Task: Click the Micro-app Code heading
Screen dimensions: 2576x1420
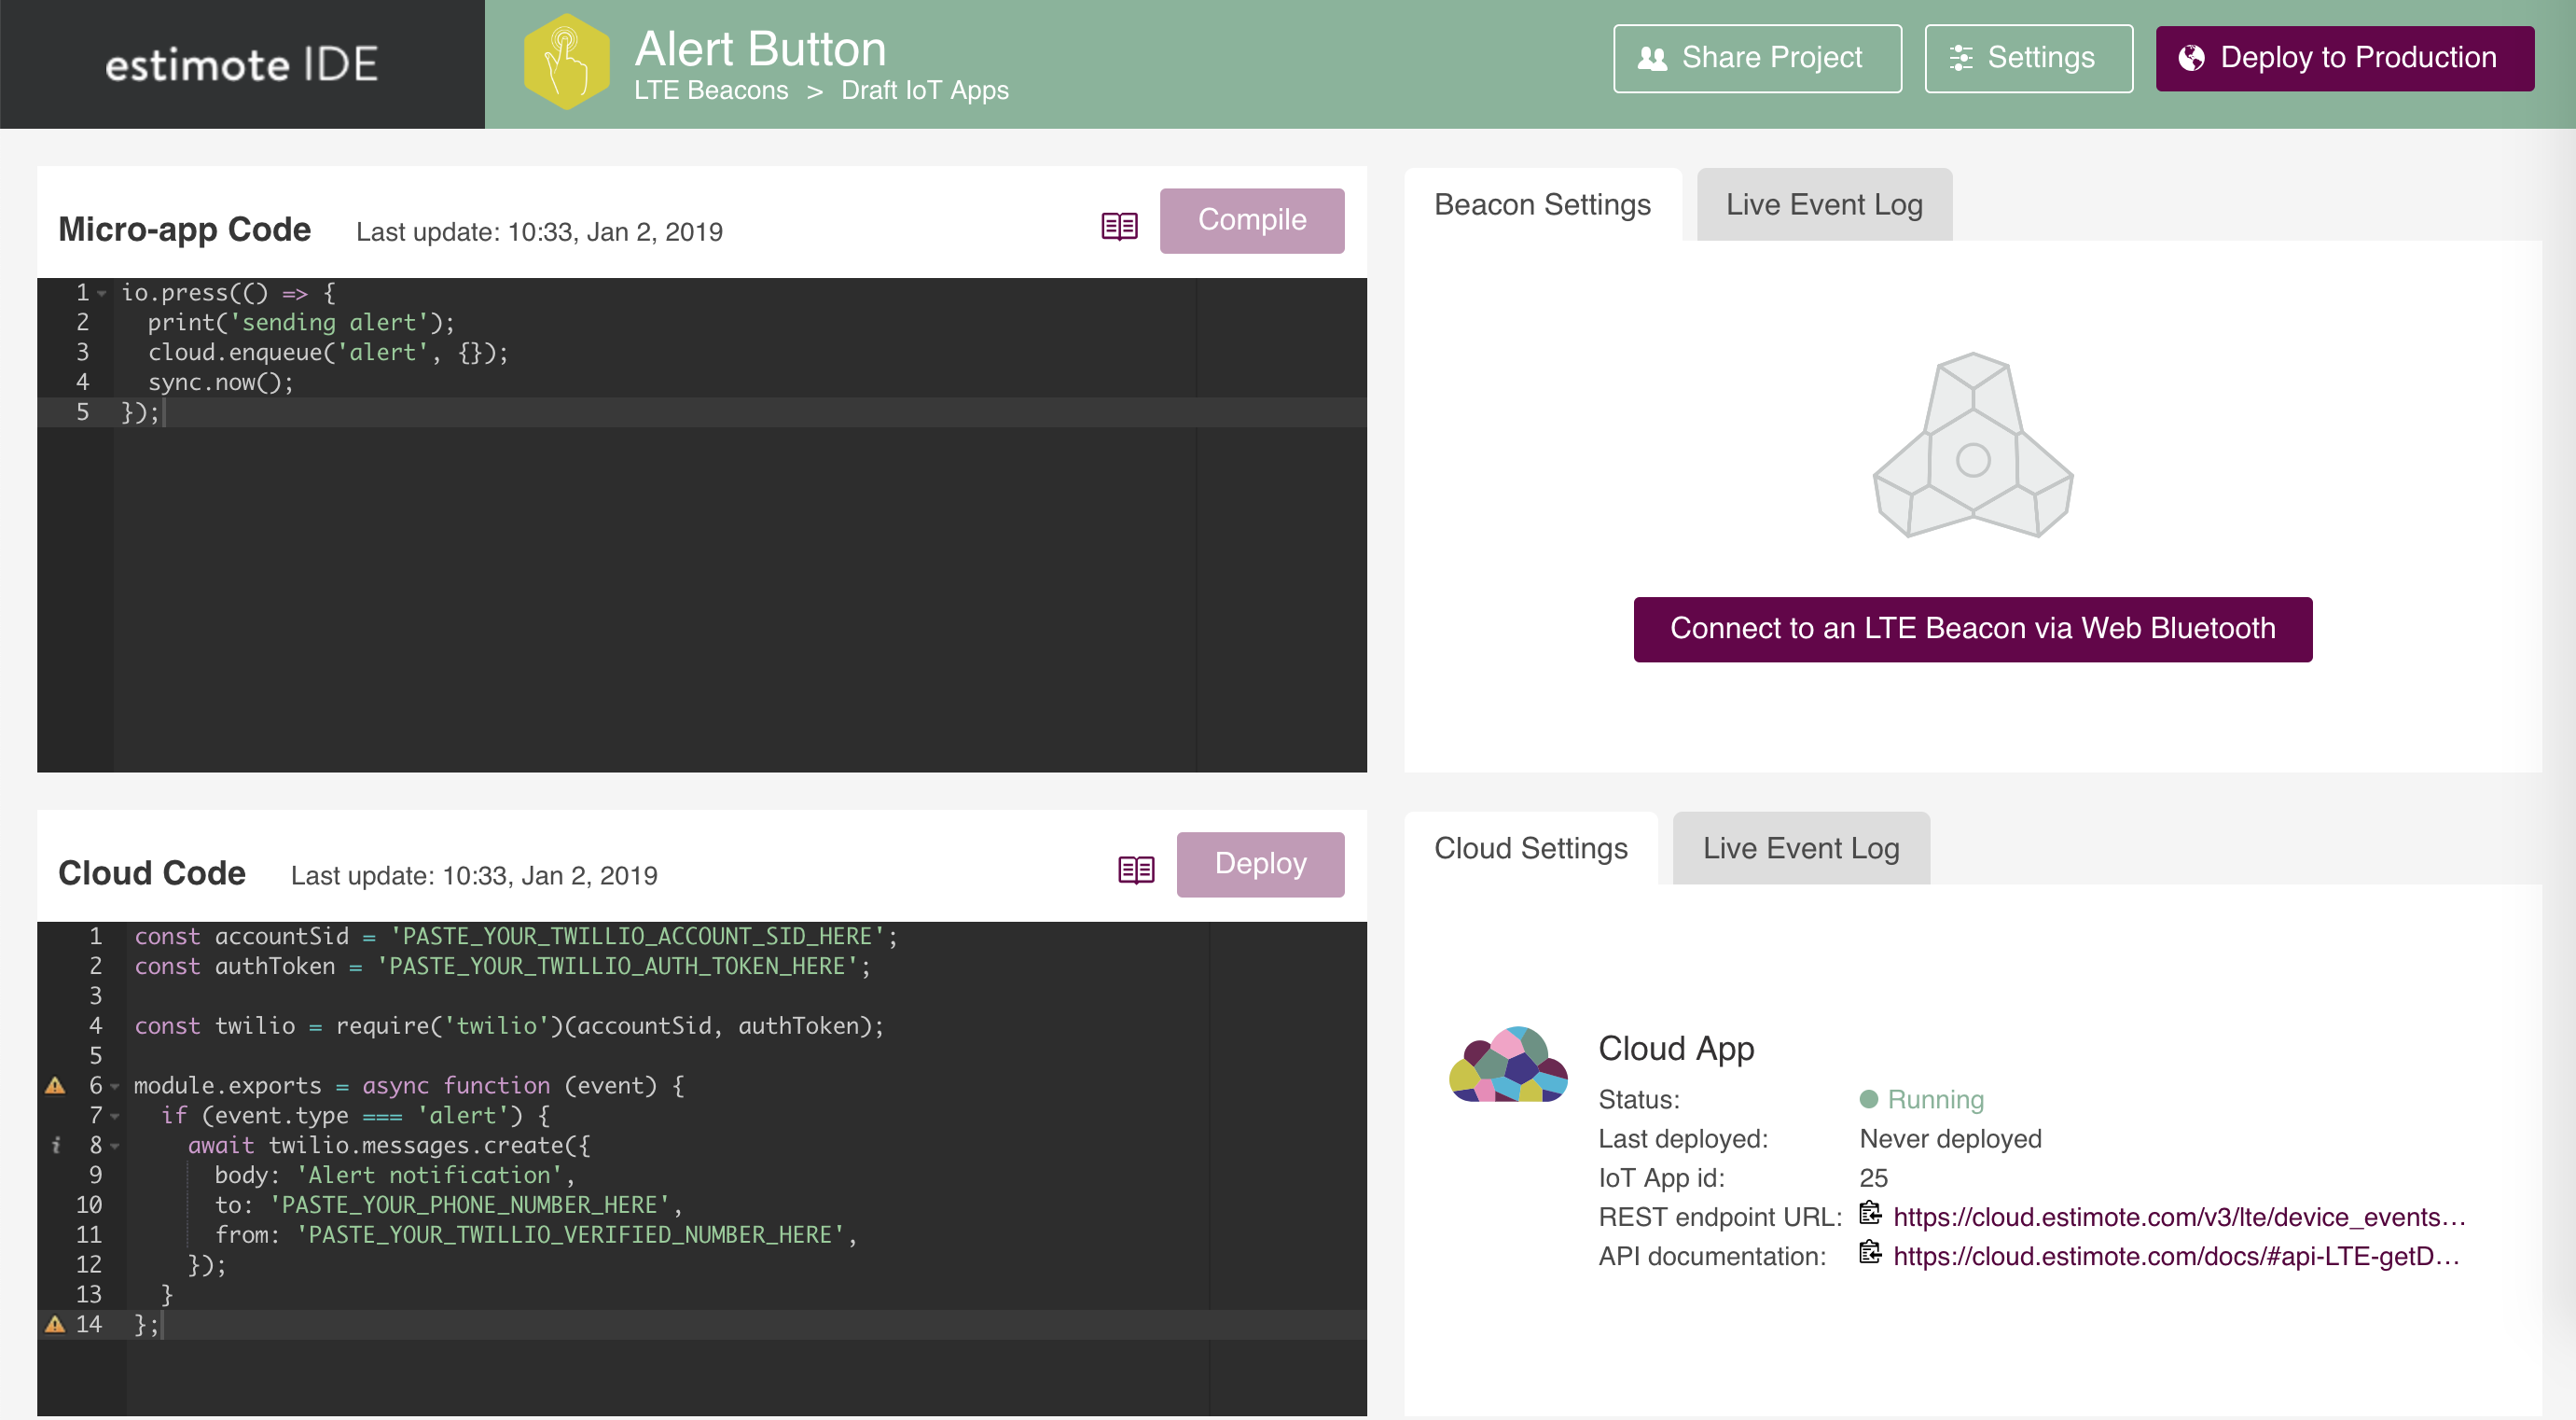Action: tap(184, 229)
